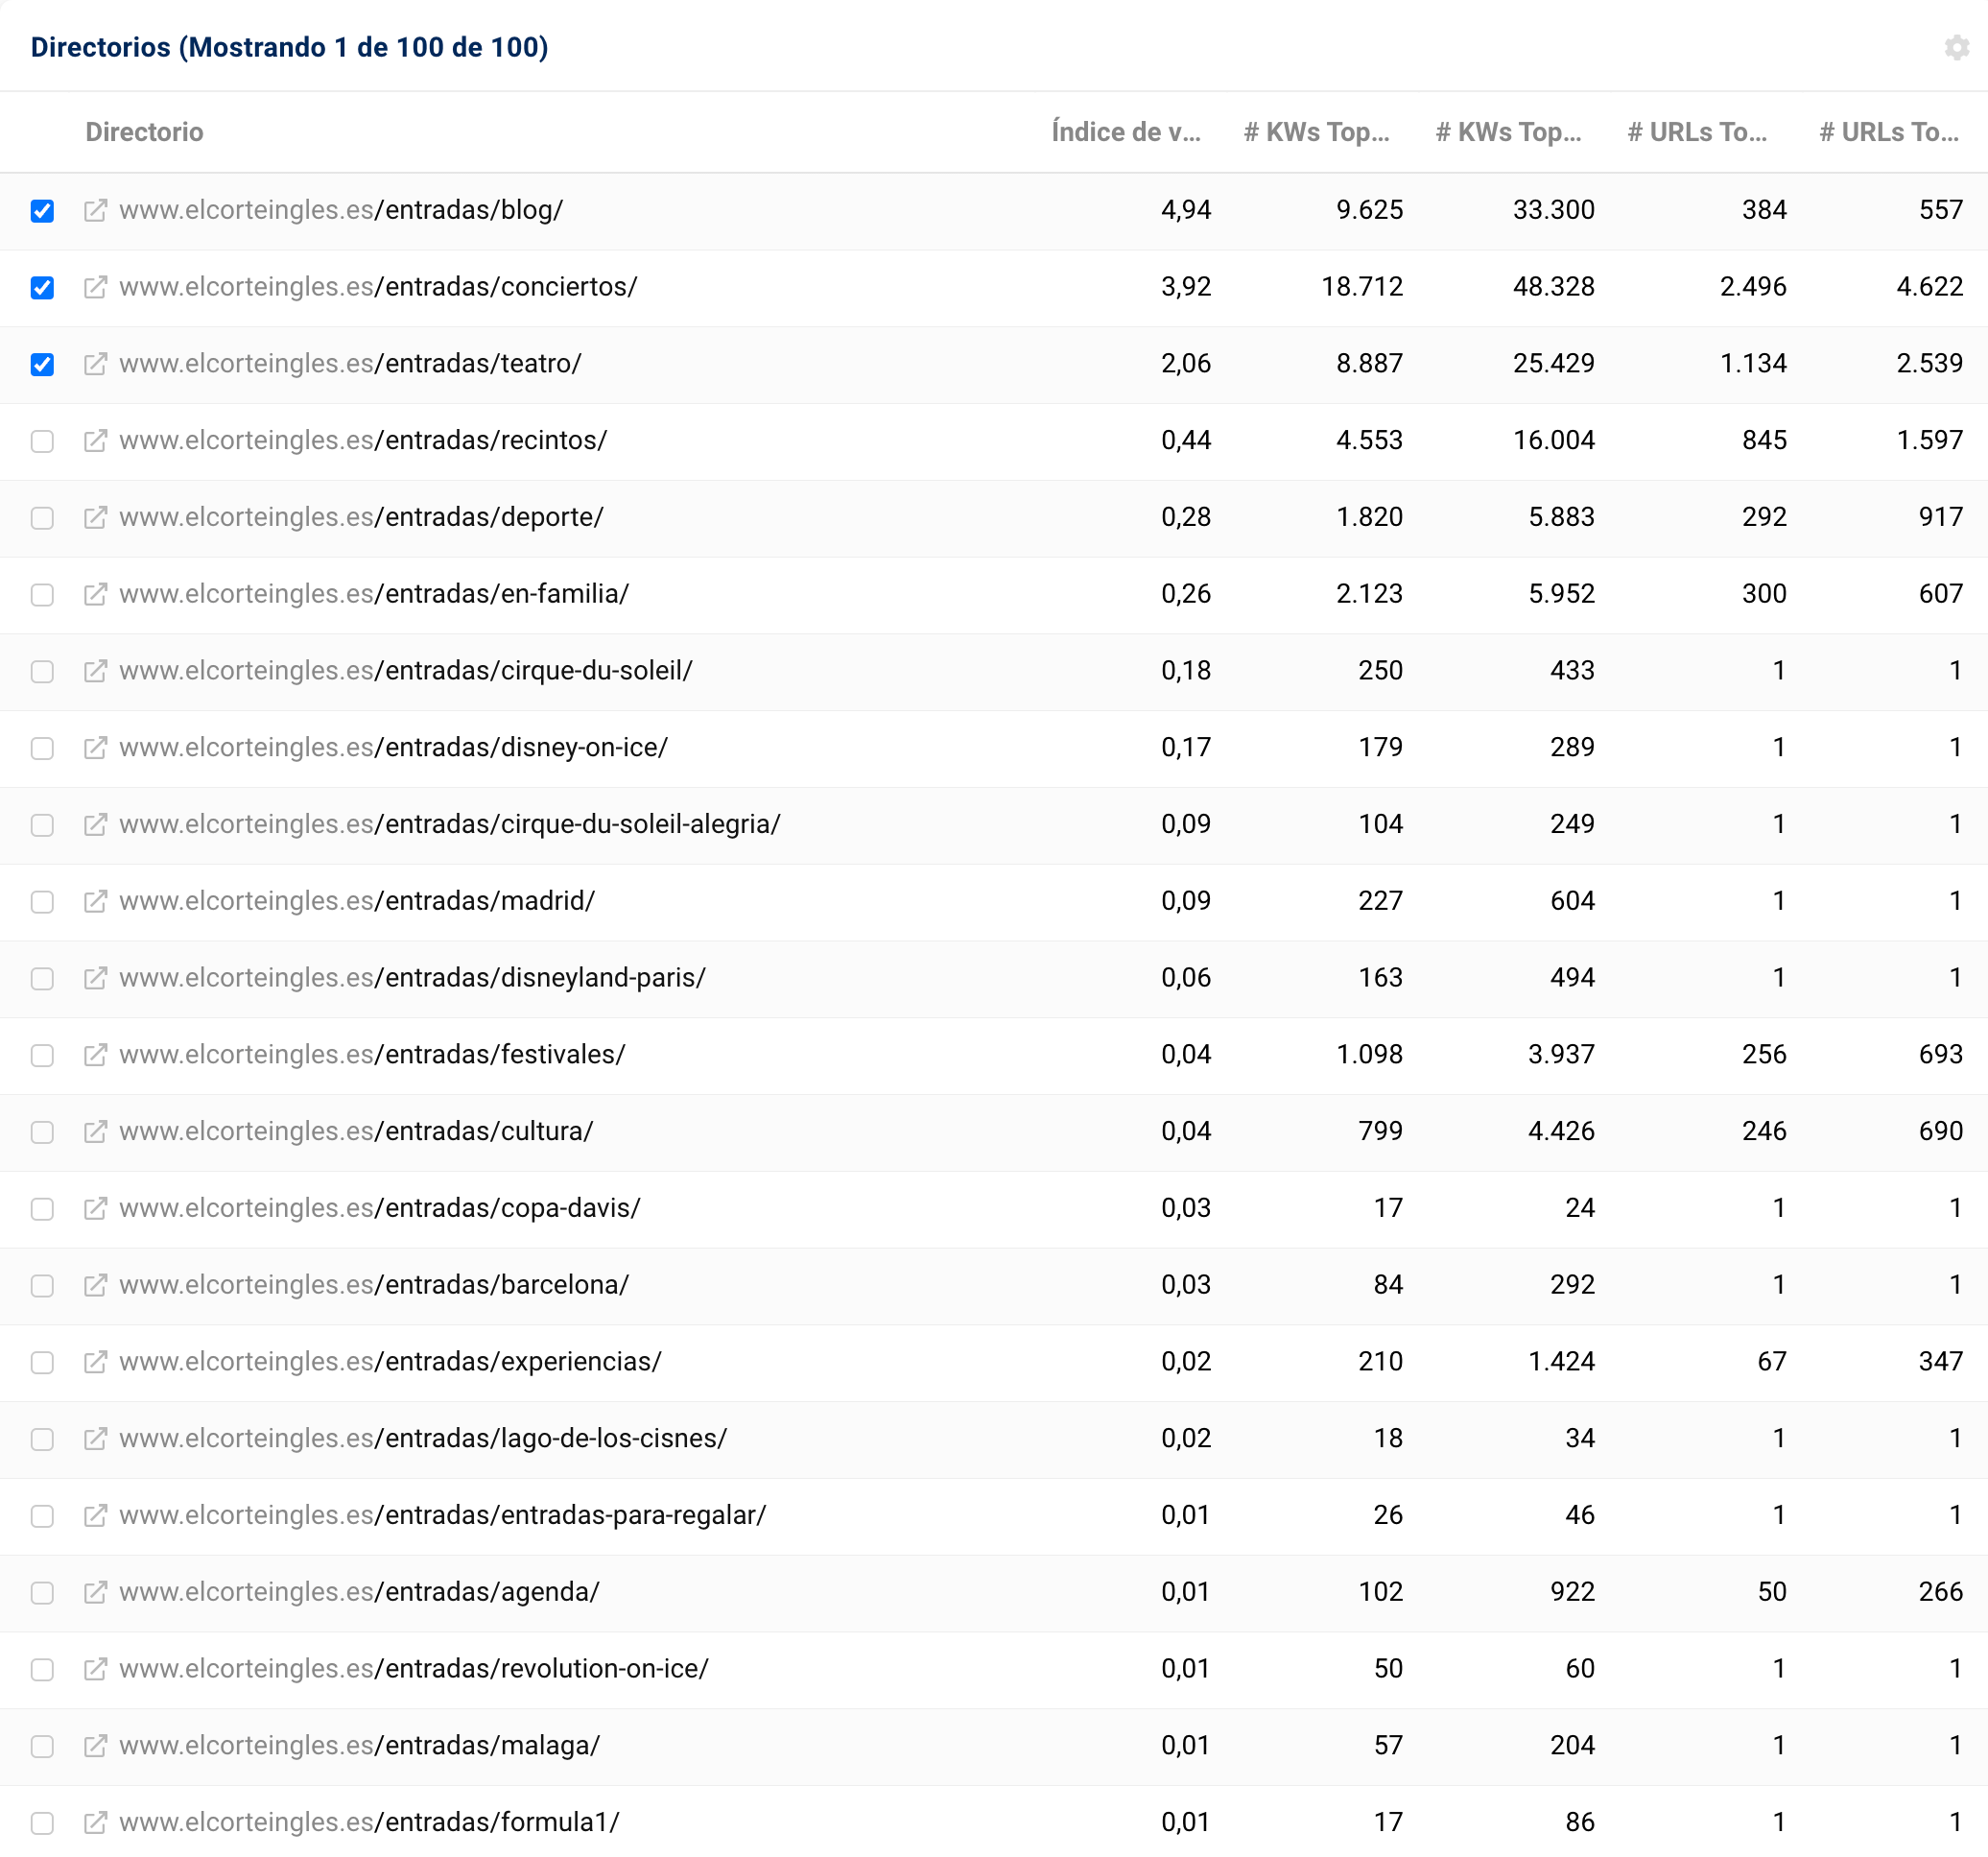The image size is (1988, 1857).
Task: Open external link icon for /entradas/formula1/
Action: coord(95,1822)
